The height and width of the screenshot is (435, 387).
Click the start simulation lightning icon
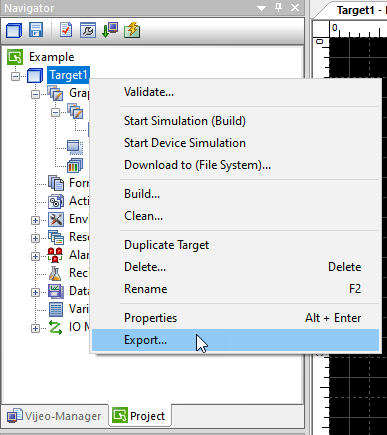click(x=132, y=30)
